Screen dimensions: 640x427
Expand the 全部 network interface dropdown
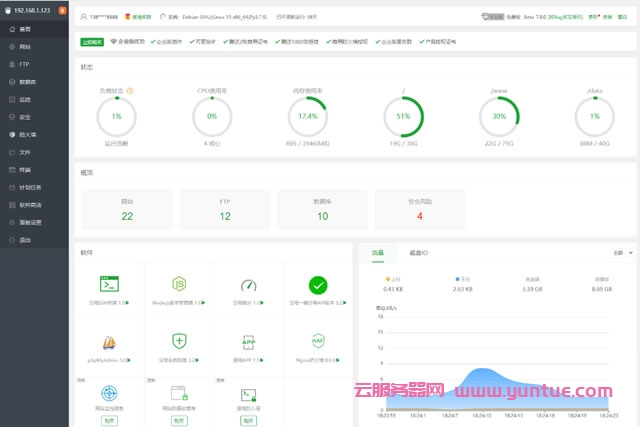pyautogui.click(x=620, y=253)
